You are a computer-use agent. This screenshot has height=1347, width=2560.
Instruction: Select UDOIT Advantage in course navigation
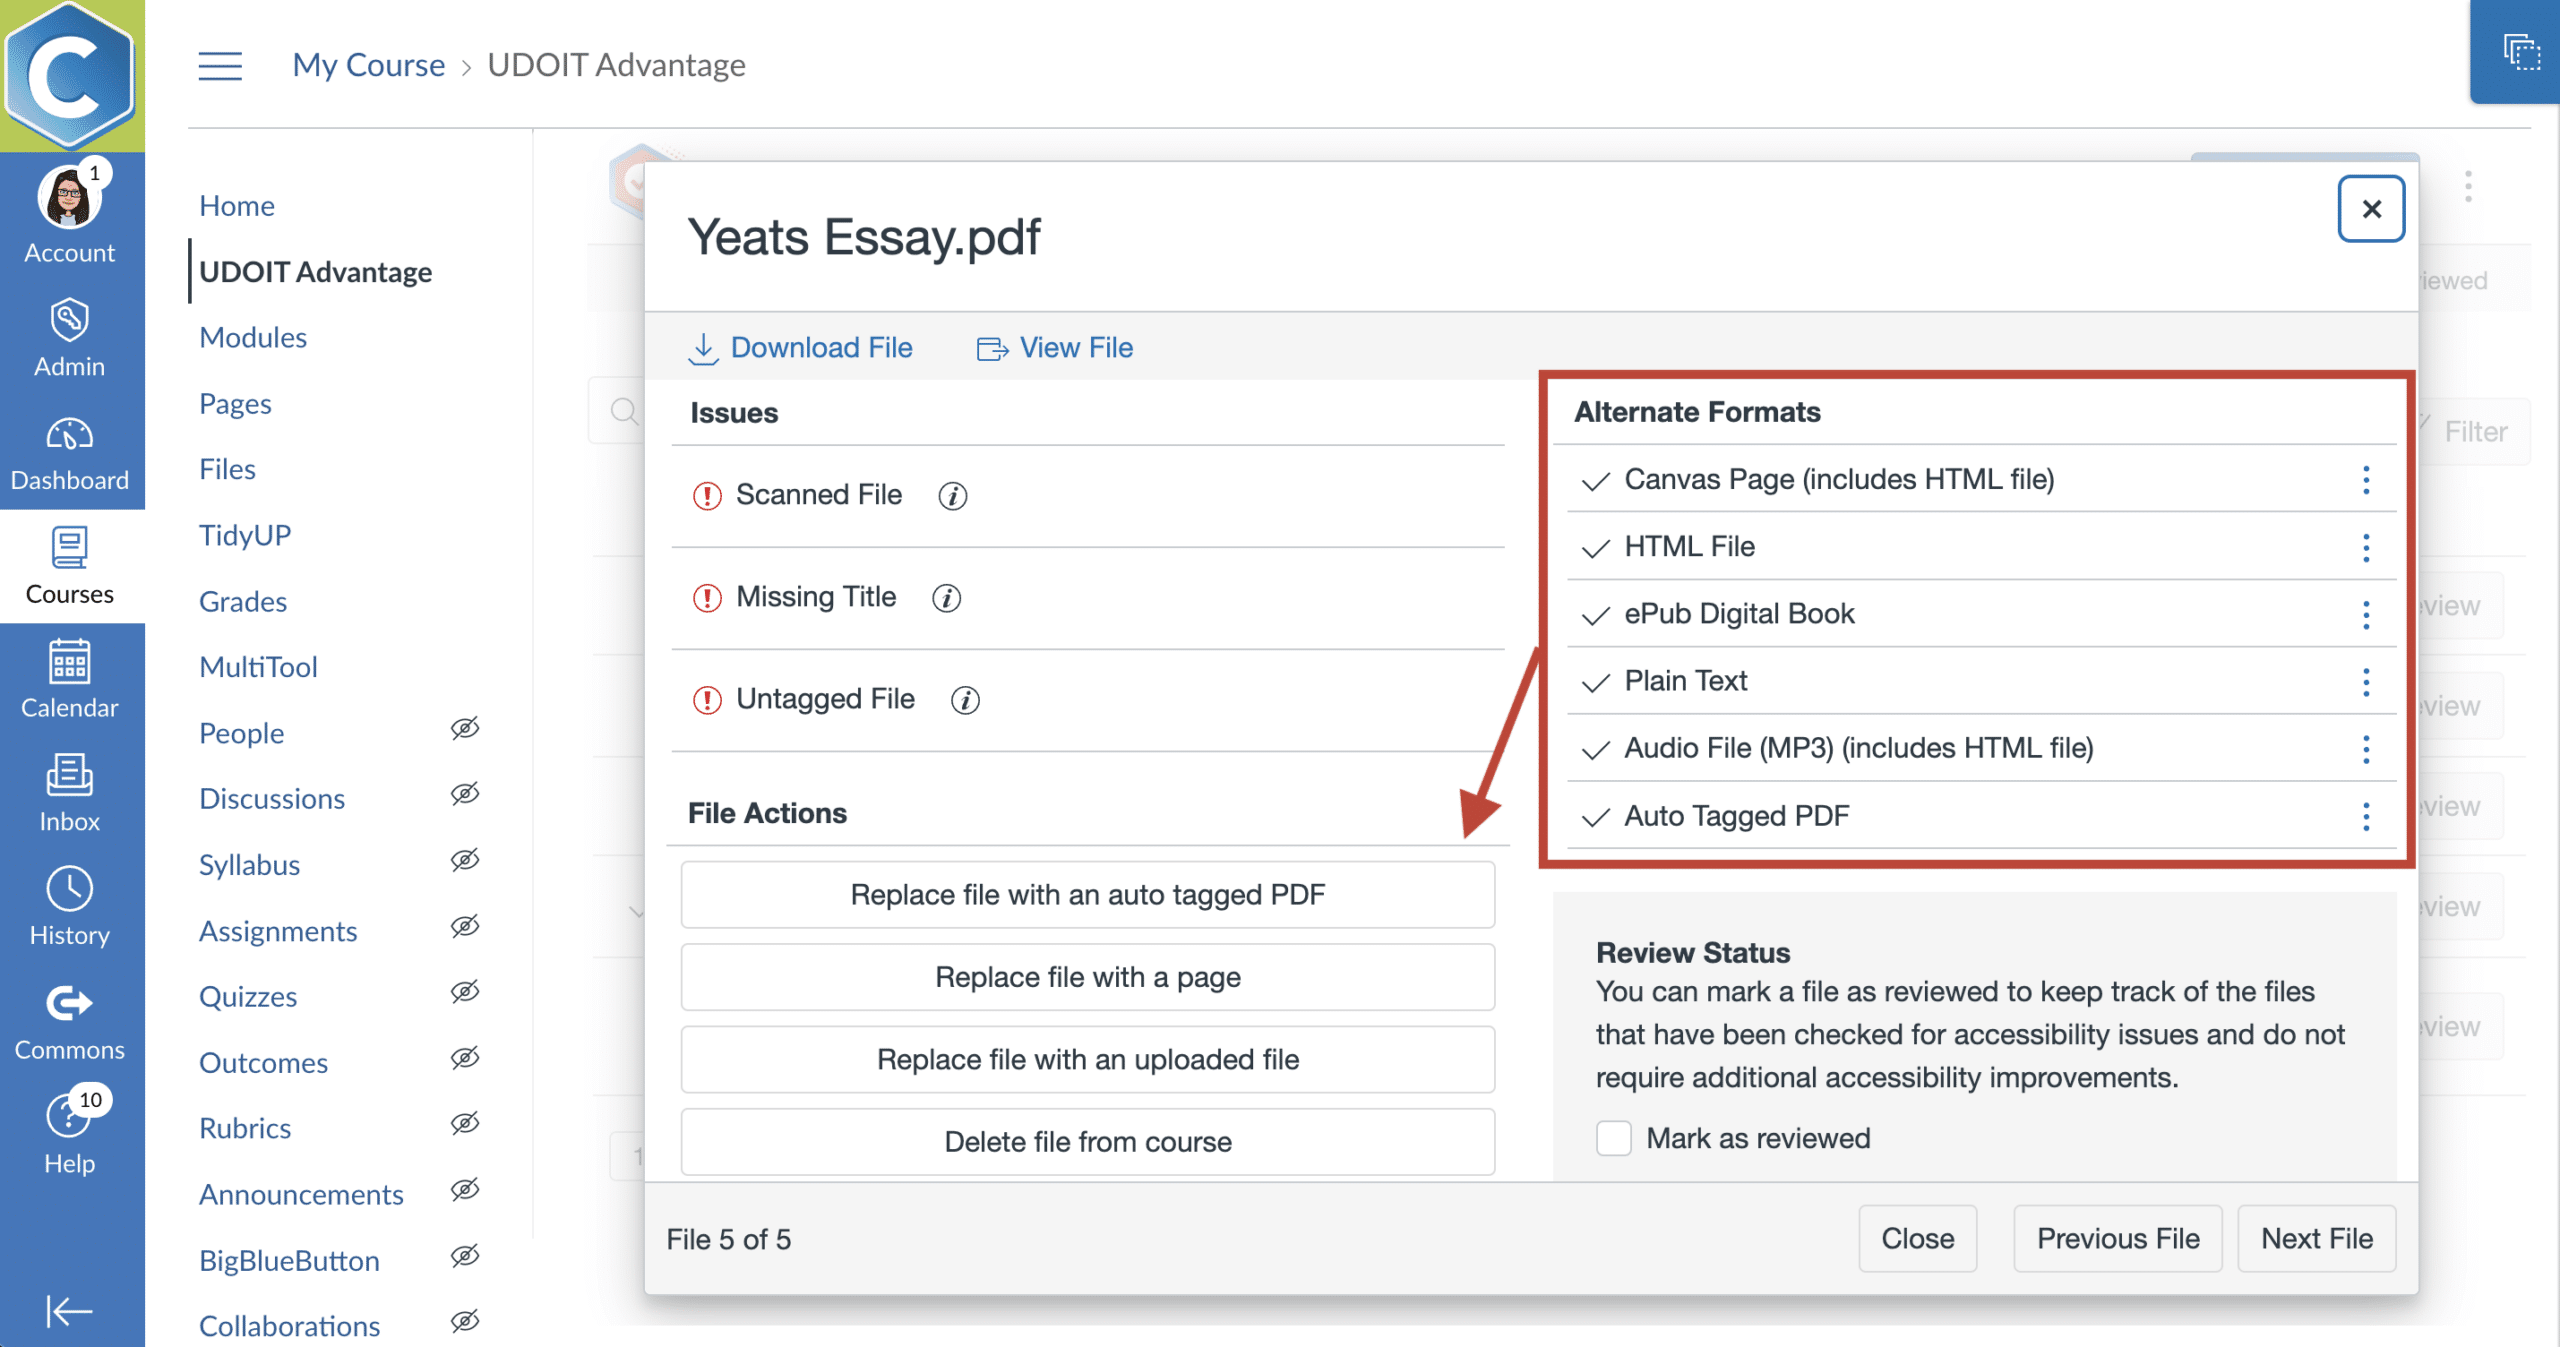click(315, 271)
